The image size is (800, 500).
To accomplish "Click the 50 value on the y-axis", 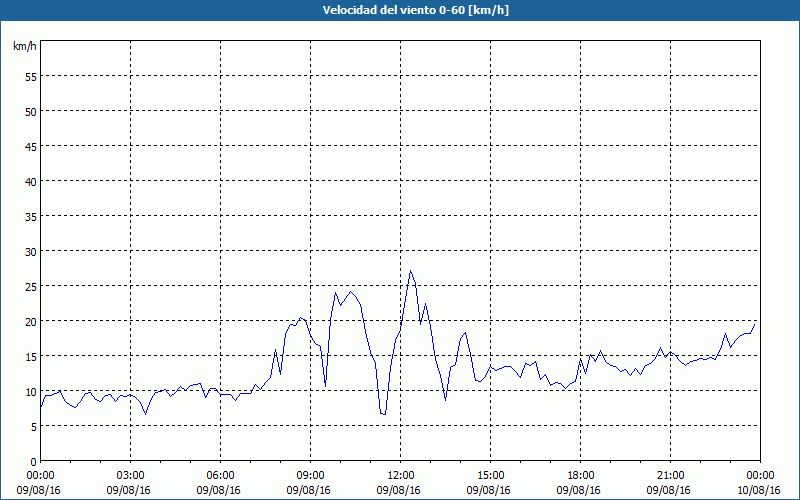I will [x=31, y=112].
